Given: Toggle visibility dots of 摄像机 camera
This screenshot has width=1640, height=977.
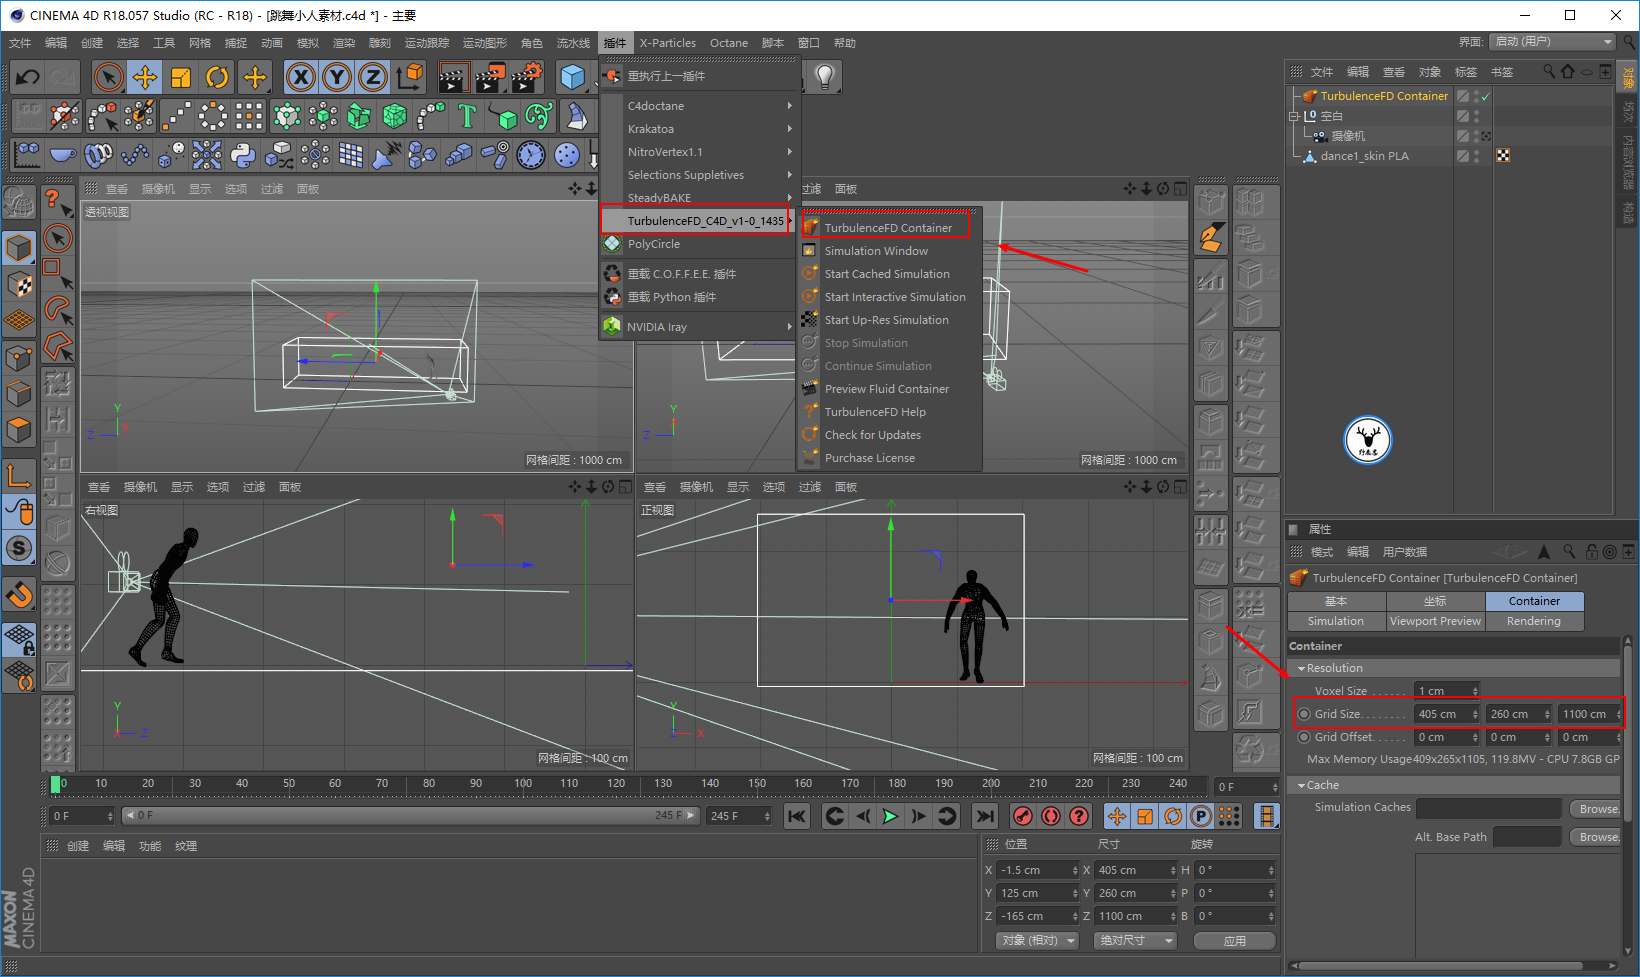Looking at the screenshot, I should tap(1477, 136).
